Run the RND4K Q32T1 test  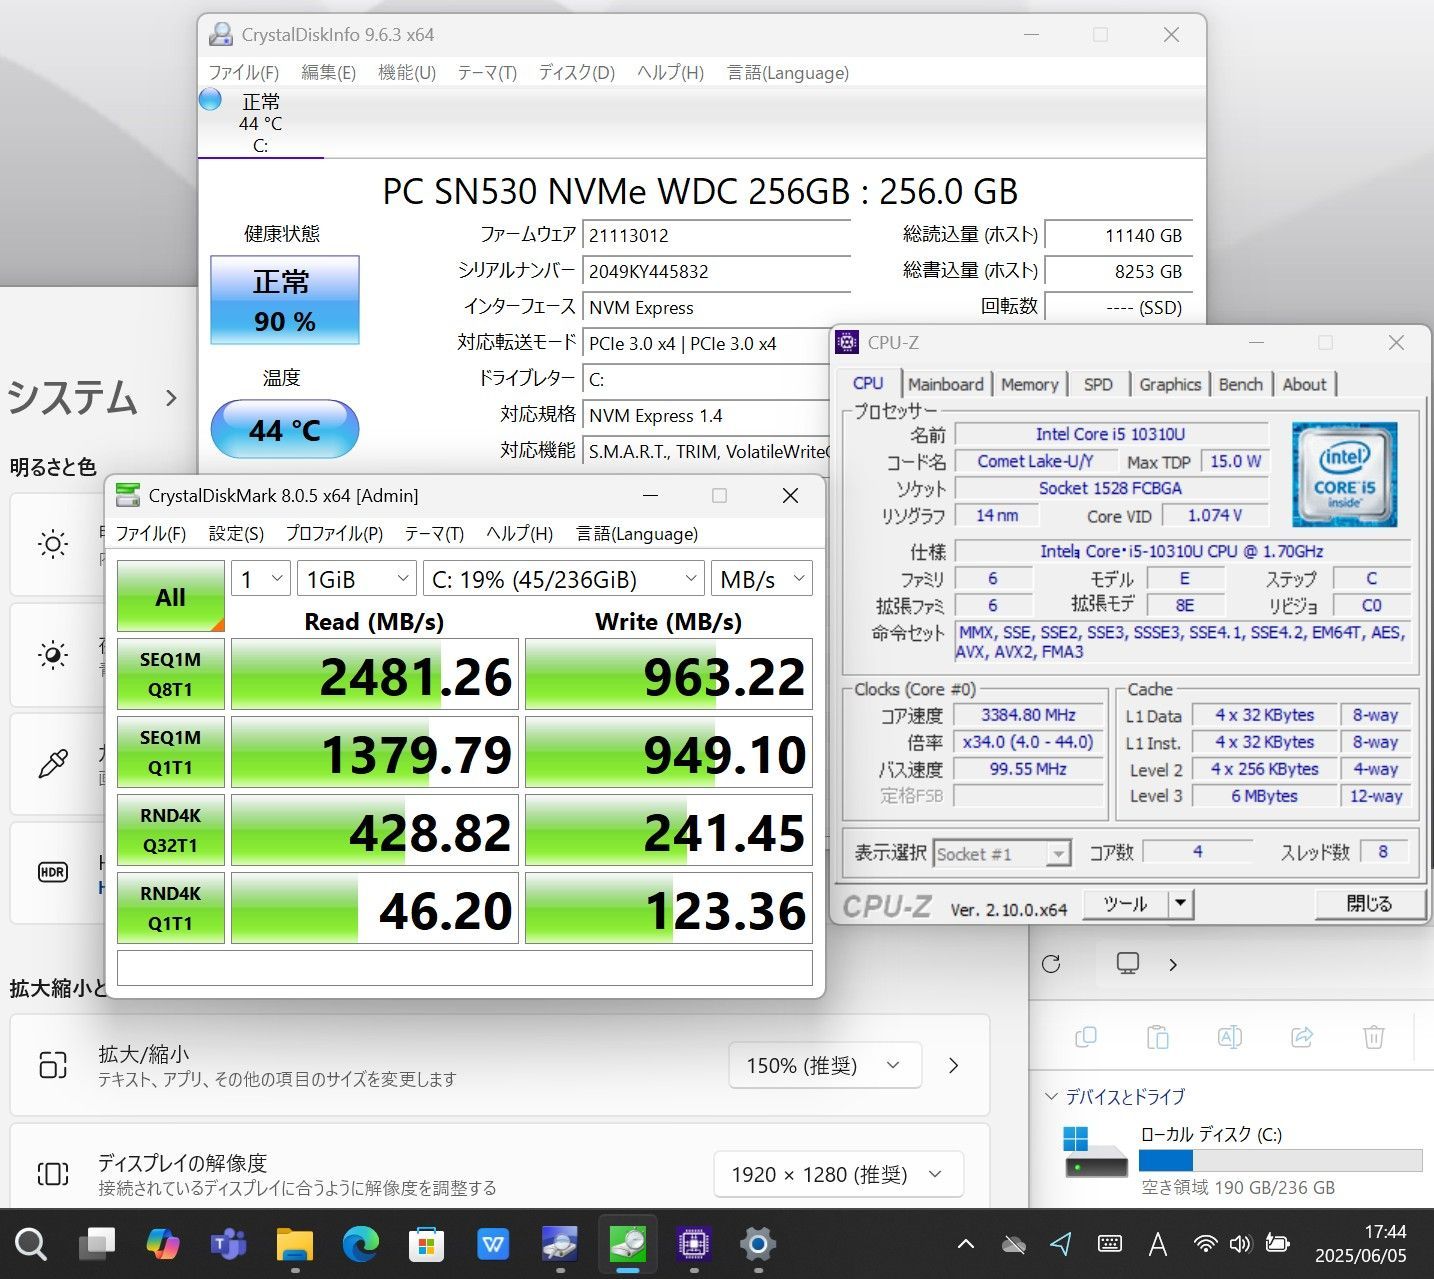pos(171,830)
